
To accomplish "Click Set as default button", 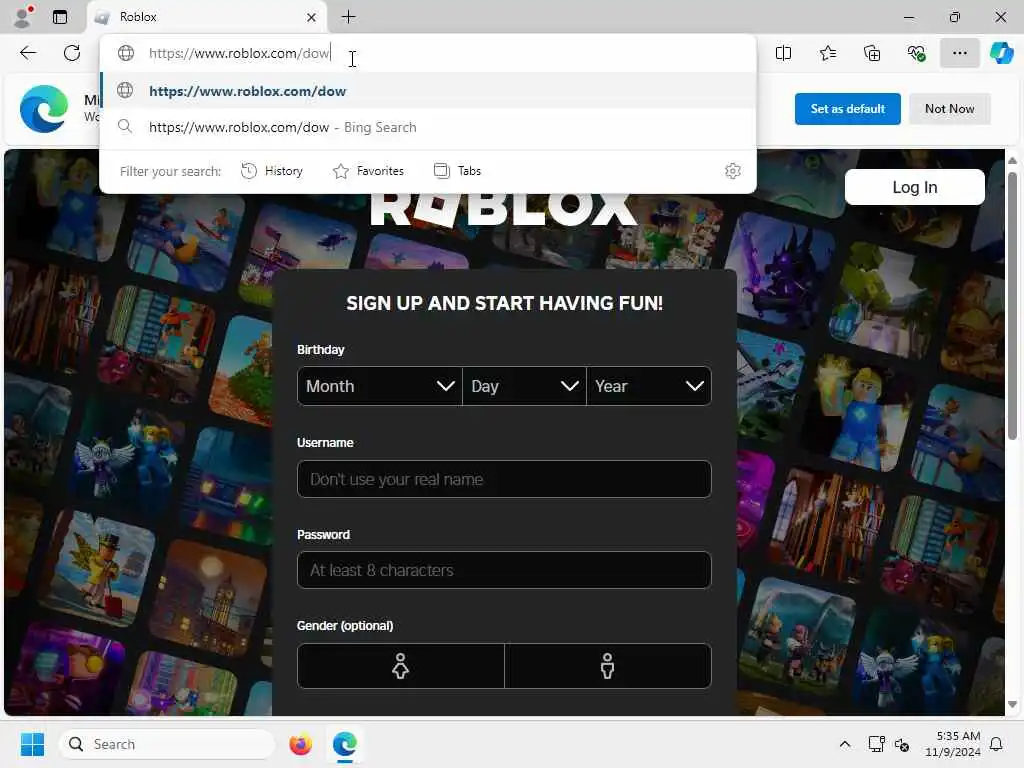I will tap(848, 108).
